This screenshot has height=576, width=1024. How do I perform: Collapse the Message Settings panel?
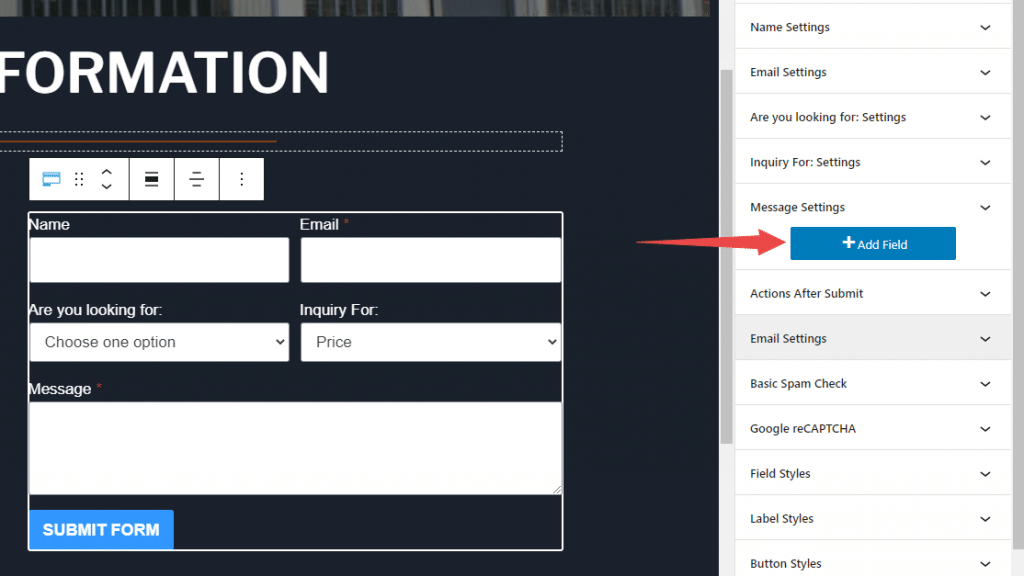tap(872, 207)
